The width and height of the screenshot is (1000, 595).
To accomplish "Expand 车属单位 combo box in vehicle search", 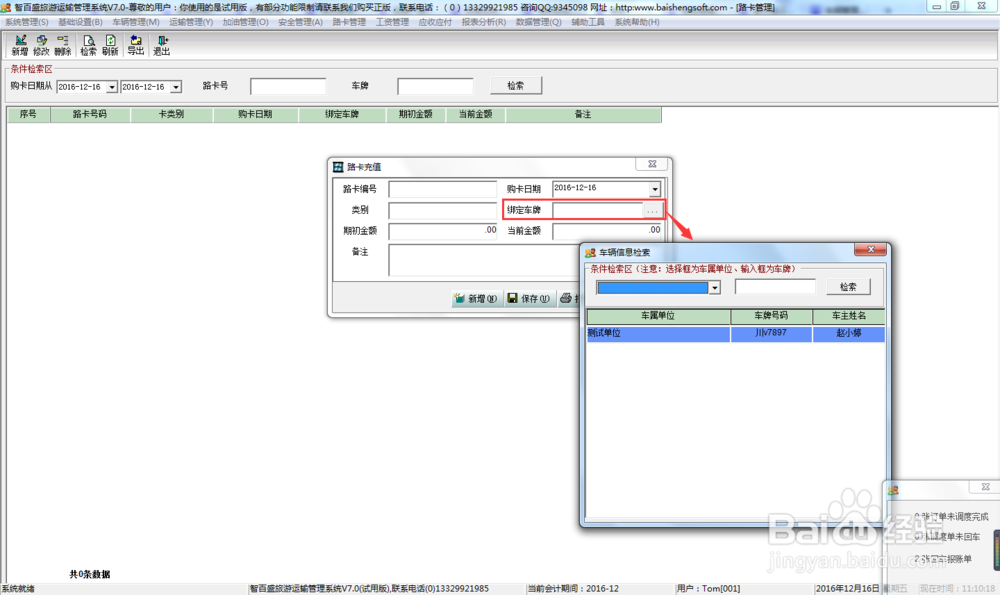I will coord(714,288).
